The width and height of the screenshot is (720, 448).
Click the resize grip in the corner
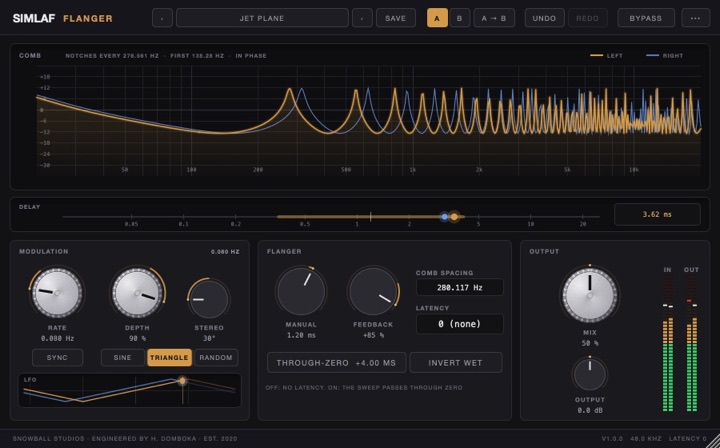click(714, 442)
